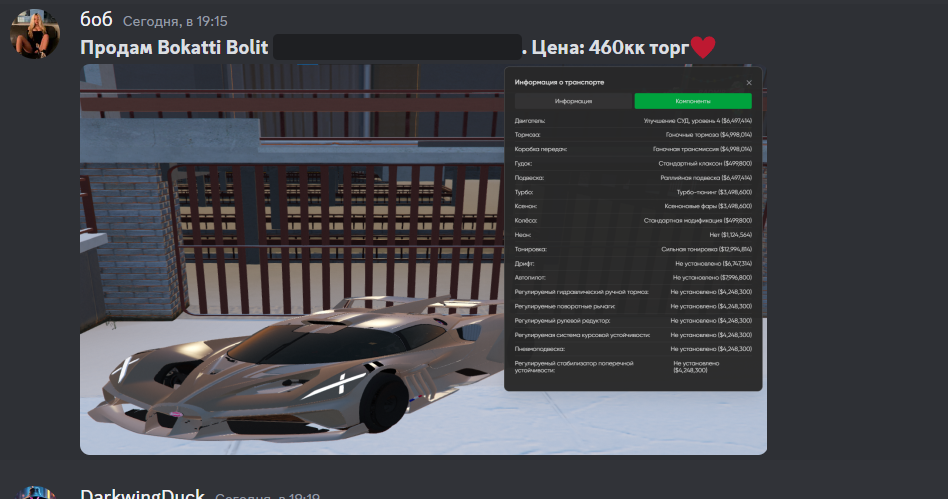
Task: Click the Регулируемый рулевой редуктор row
Action: pyautogui.click(x=633, y=321)
